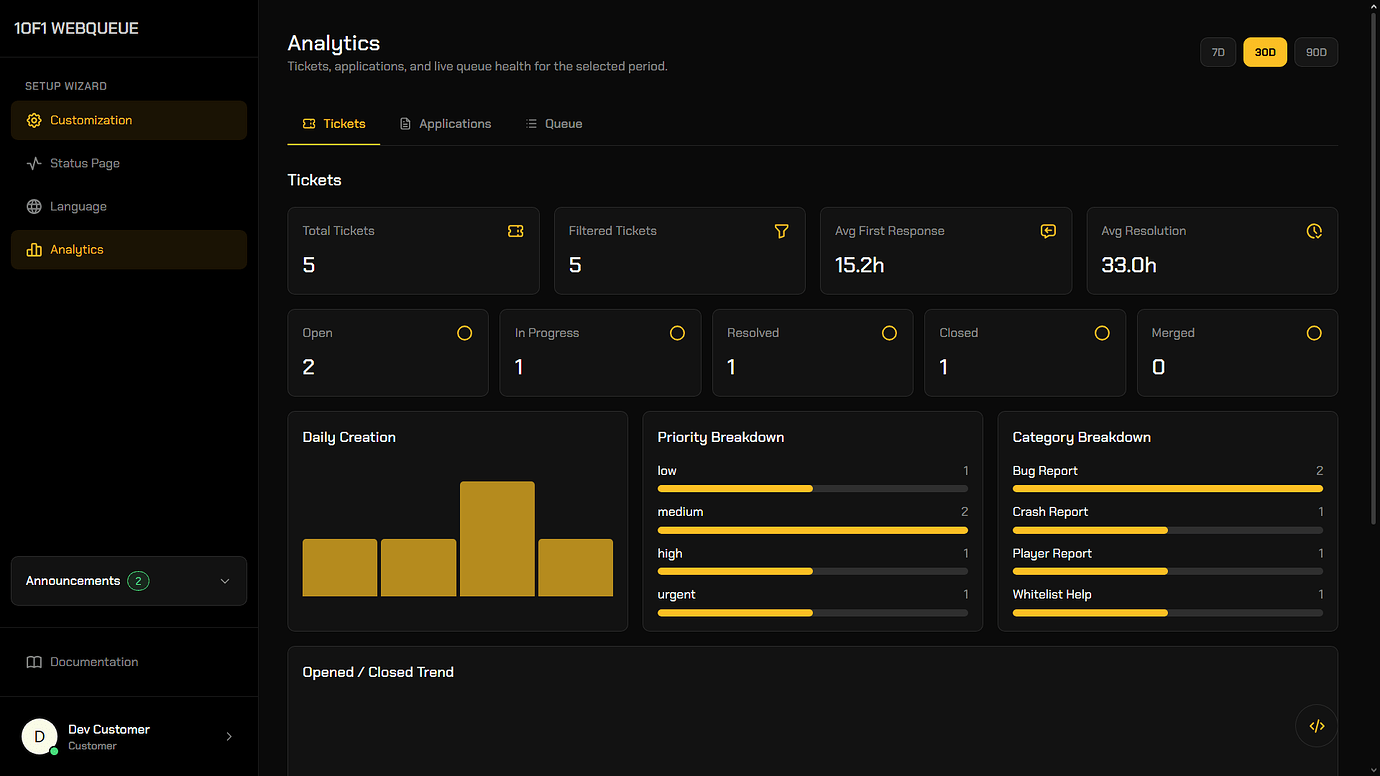The width and height of the screenshot is (1380, 776).
Task: Open the Status Page sidebar link
Action: click(x=129, y=163)
